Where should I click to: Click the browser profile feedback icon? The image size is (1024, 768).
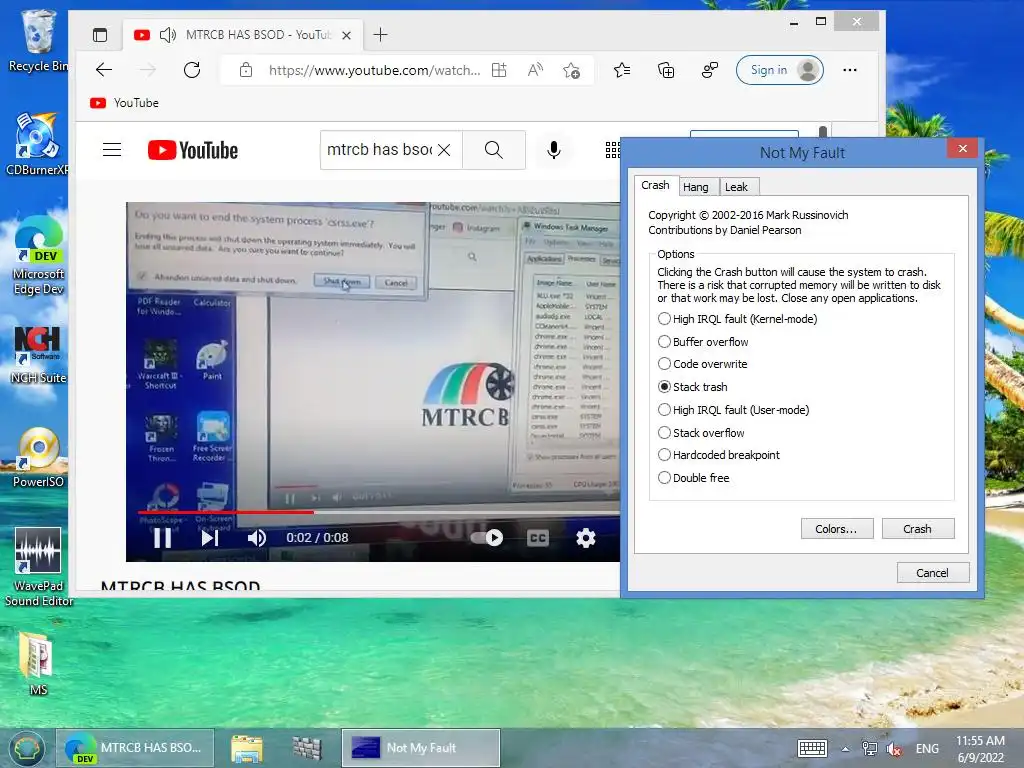pyautogui.click(x=710, y=70)
